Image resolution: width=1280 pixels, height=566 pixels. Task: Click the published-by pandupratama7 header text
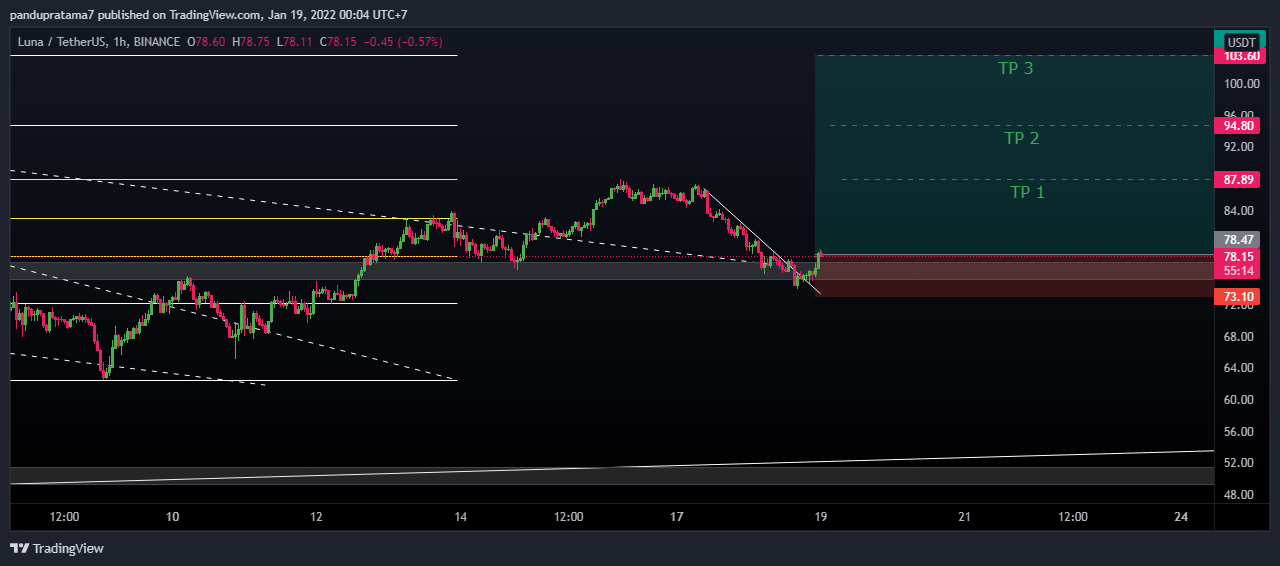[x=208, y=14]
